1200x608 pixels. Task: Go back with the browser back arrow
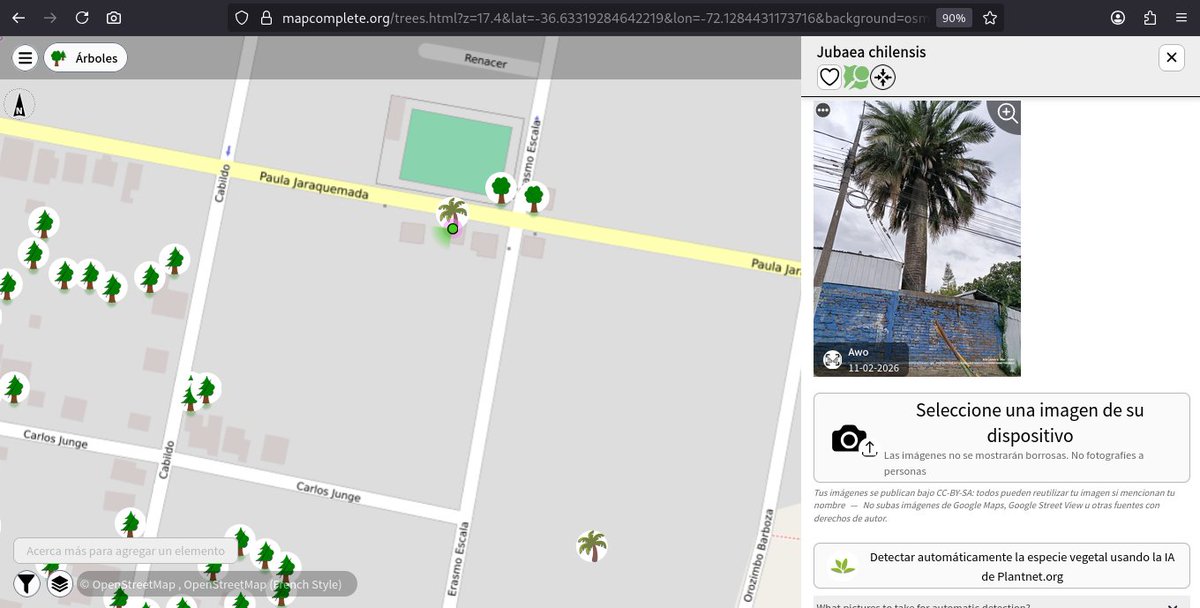[19, 18]
